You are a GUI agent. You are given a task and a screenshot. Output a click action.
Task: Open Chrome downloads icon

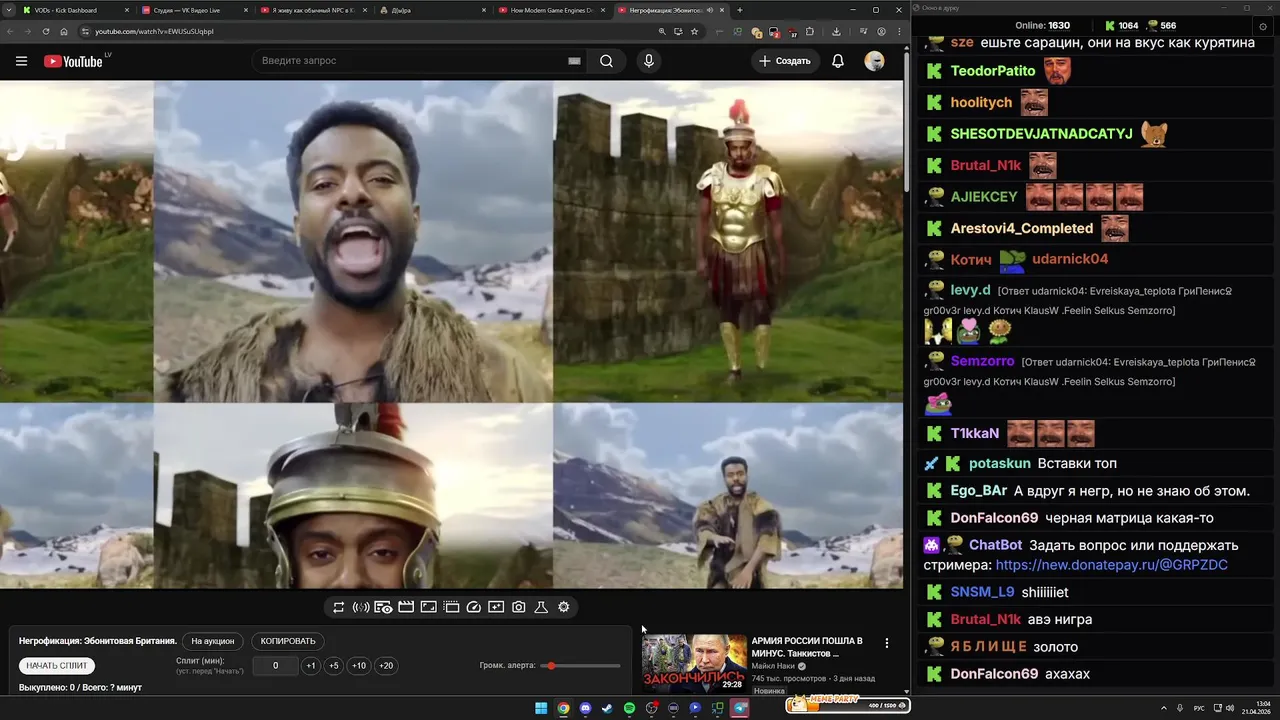pyautogui.click(x=836, y=31)
